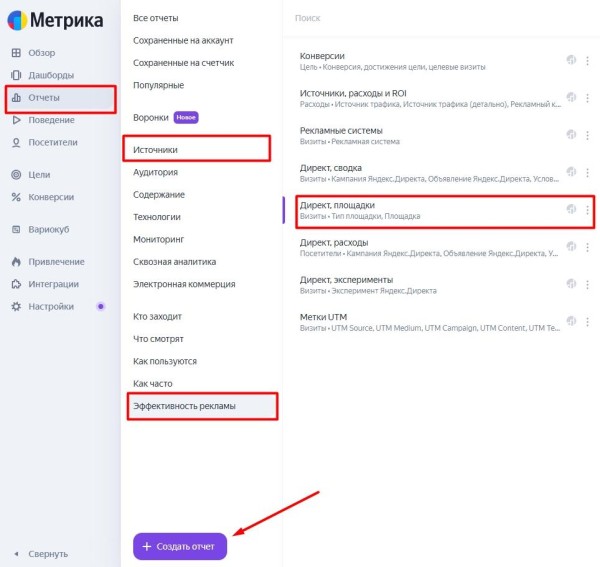Viewport: 600px width, 567px height.
Task: Open the Воронки report category
Action: click(x=152, y=117)
